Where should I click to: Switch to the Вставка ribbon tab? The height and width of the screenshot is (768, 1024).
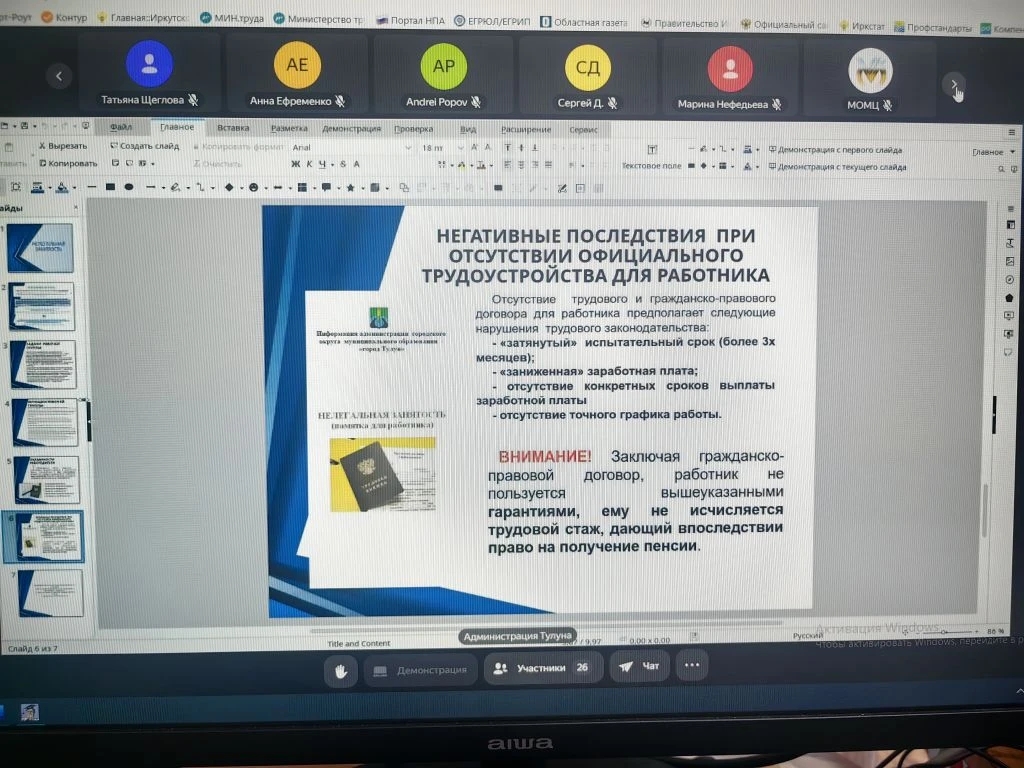[233, 128]
